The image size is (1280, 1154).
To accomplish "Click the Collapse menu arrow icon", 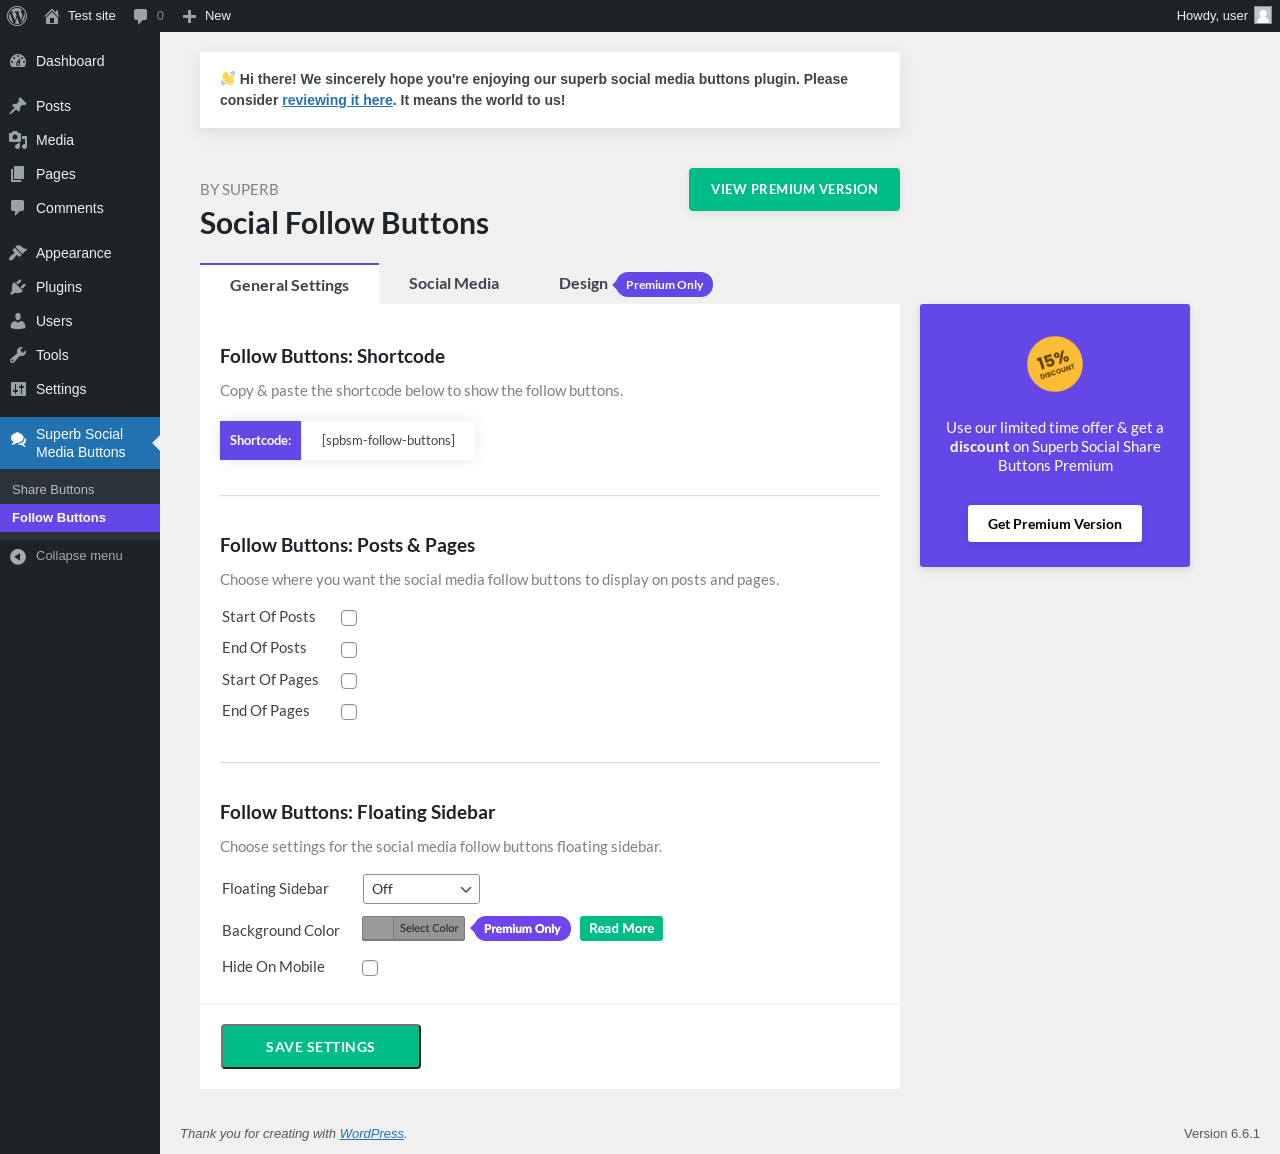I will pyautogui.click(x=18, y=556).
